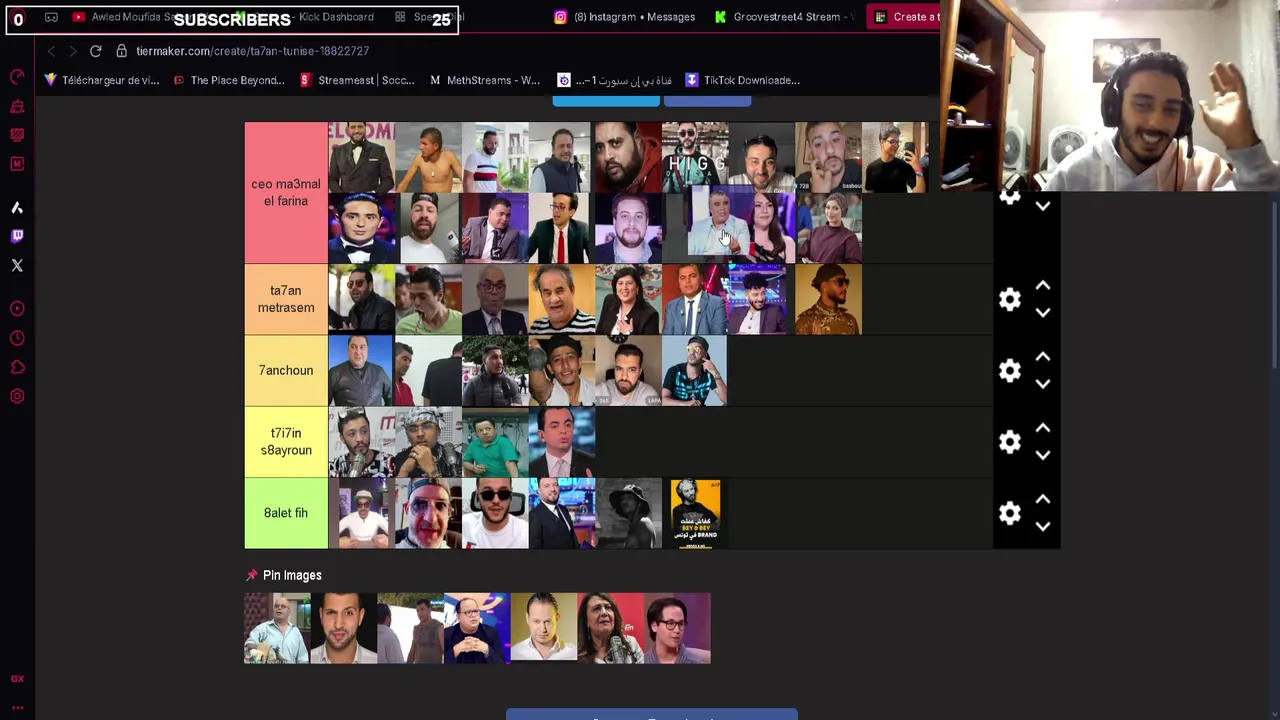This screenshot has width=1280, height=720.
Task: Click the lock icon in address bar
Action: (x=121, y=51)
